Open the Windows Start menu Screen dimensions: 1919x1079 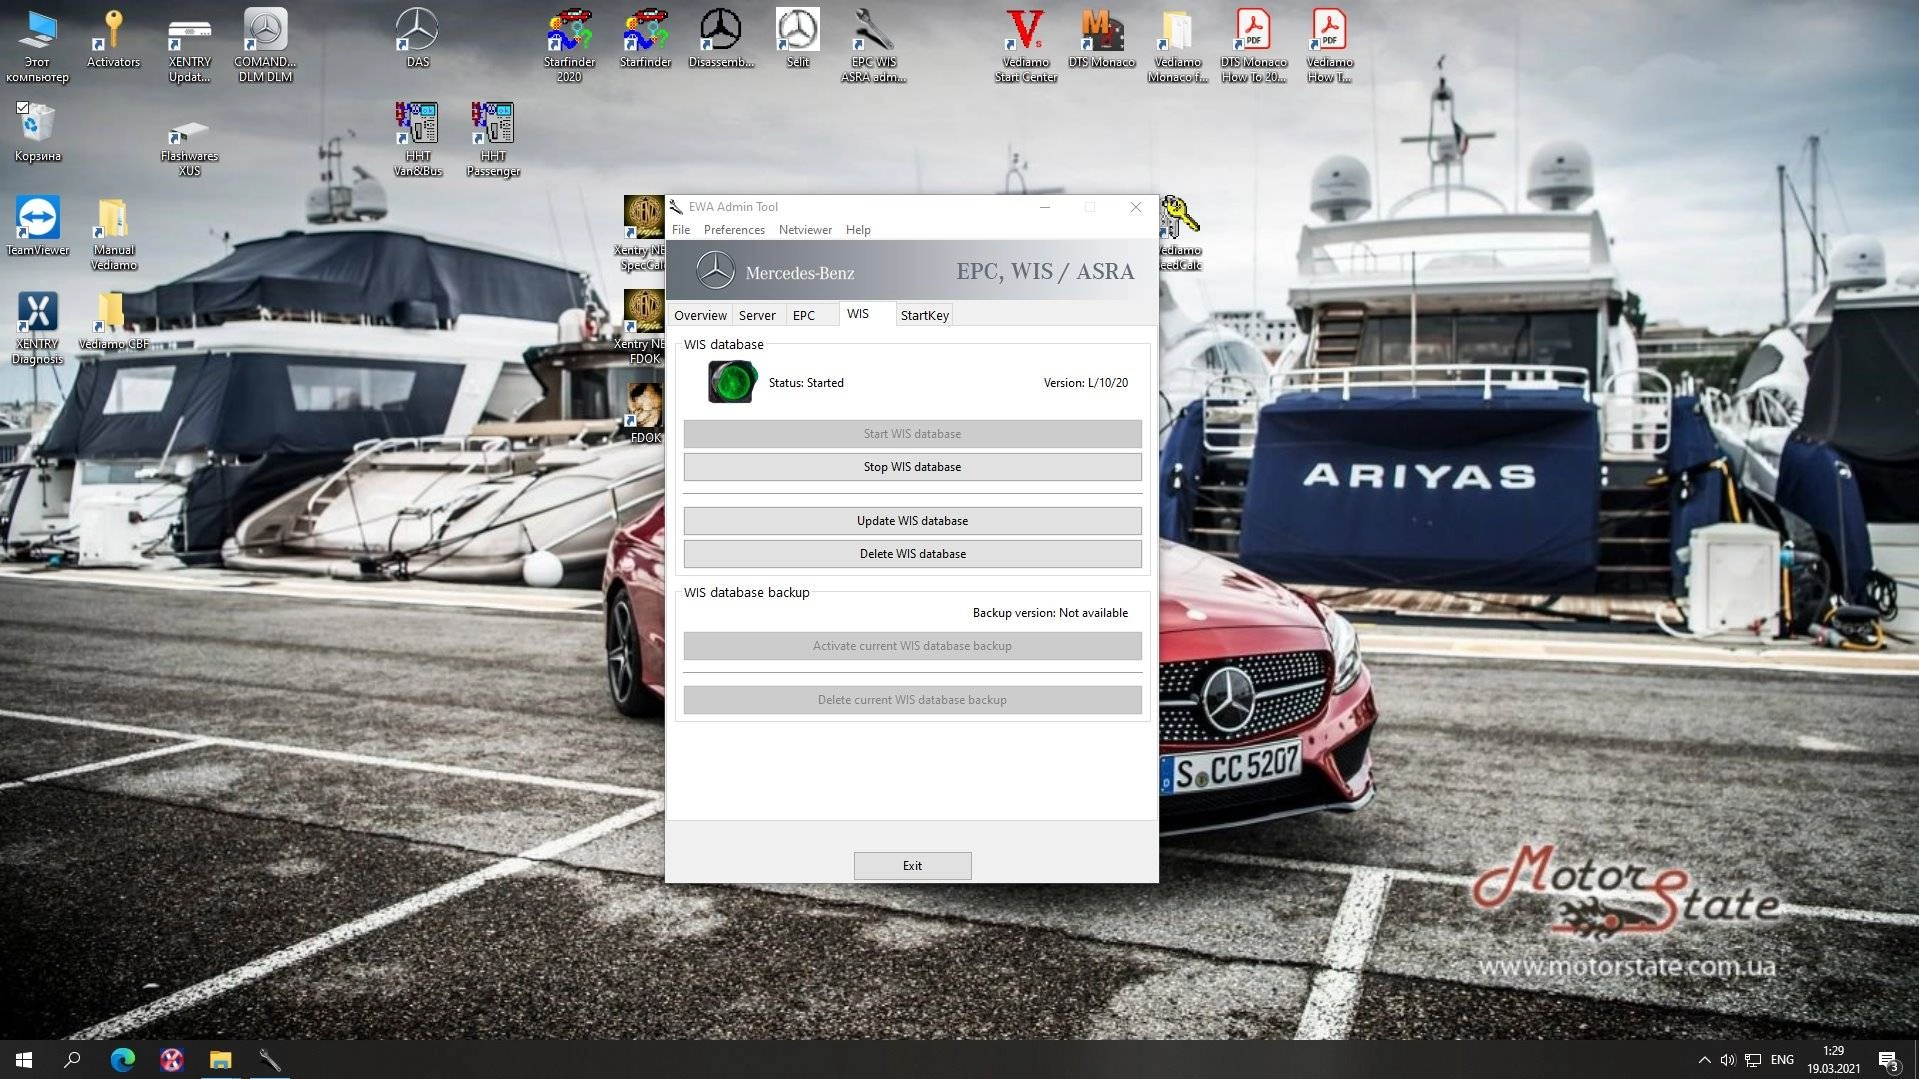(x=24, y=1059)
